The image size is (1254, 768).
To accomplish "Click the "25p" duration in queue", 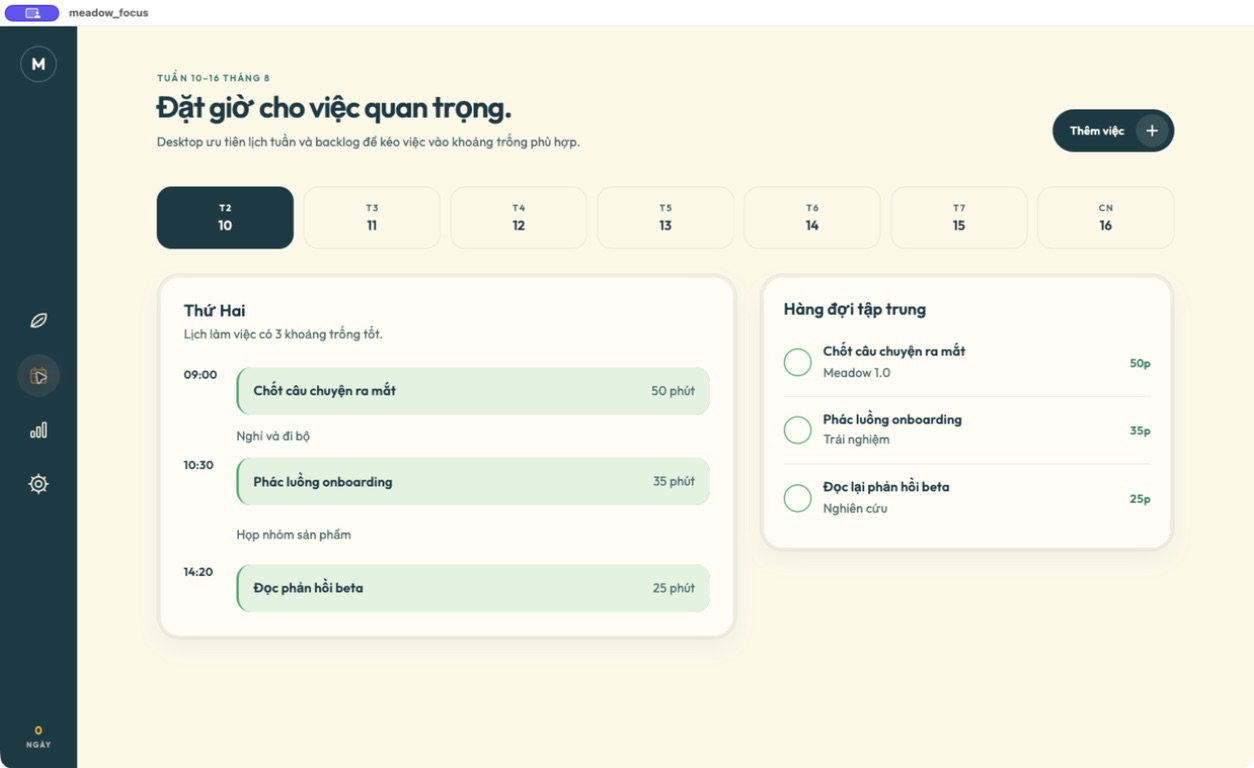I will pos(1140,499).
